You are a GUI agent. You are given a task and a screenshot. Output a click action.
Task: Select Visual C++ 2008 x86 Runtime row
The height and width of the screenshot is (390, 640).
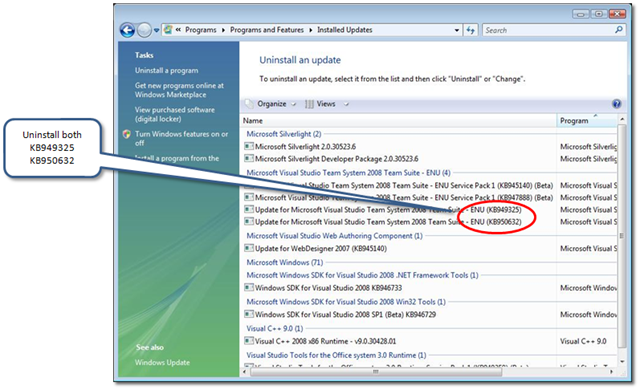[x=325, y=341]
